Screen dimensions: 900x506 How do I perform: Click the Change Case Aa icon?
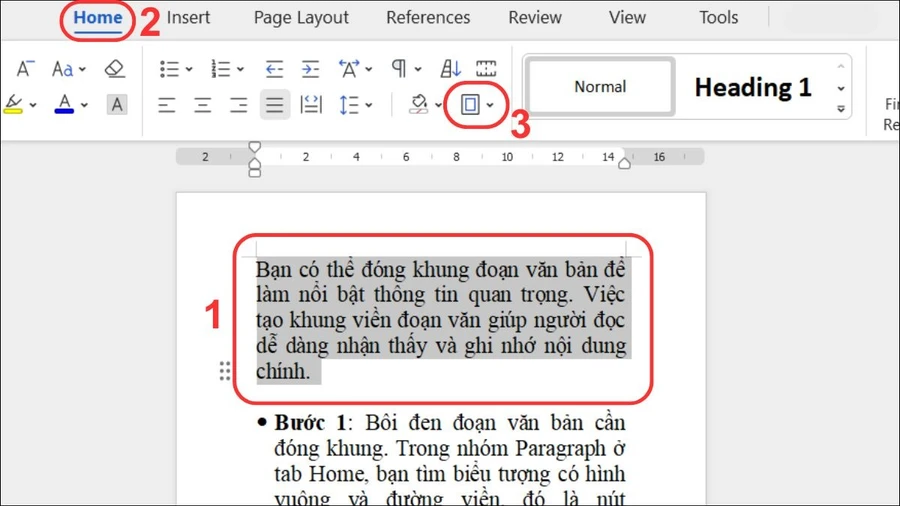coord(63,69)
